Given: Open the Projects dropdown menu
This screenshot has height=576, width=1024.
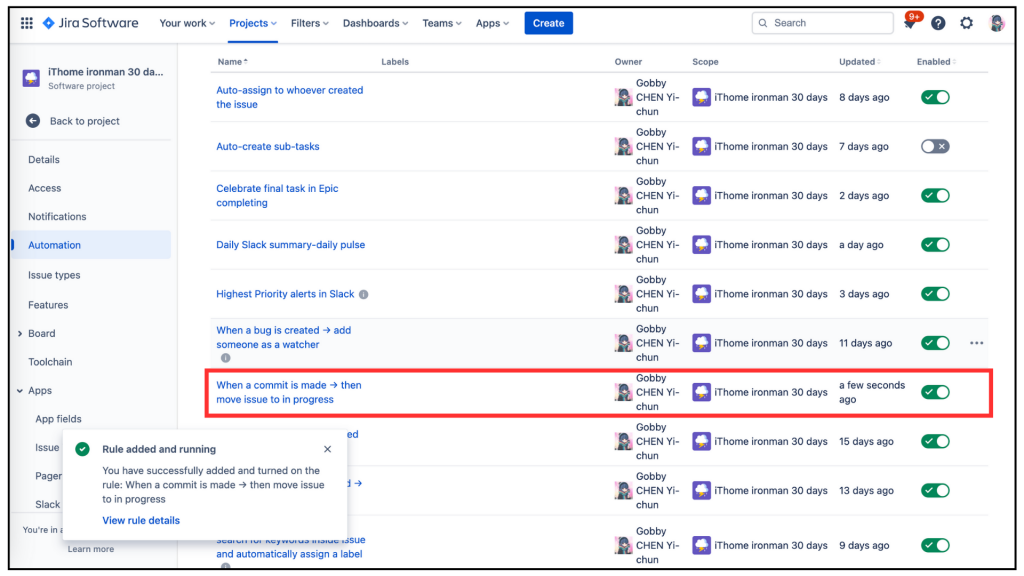Looking at the screenshot, I should point(253,23).
